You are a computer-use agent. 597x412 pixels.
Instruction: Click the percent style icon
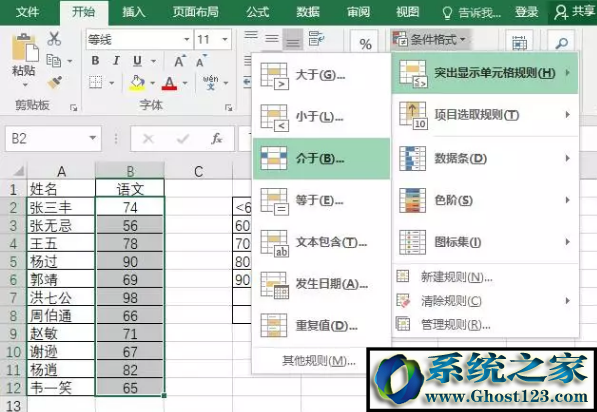(366, 44)
